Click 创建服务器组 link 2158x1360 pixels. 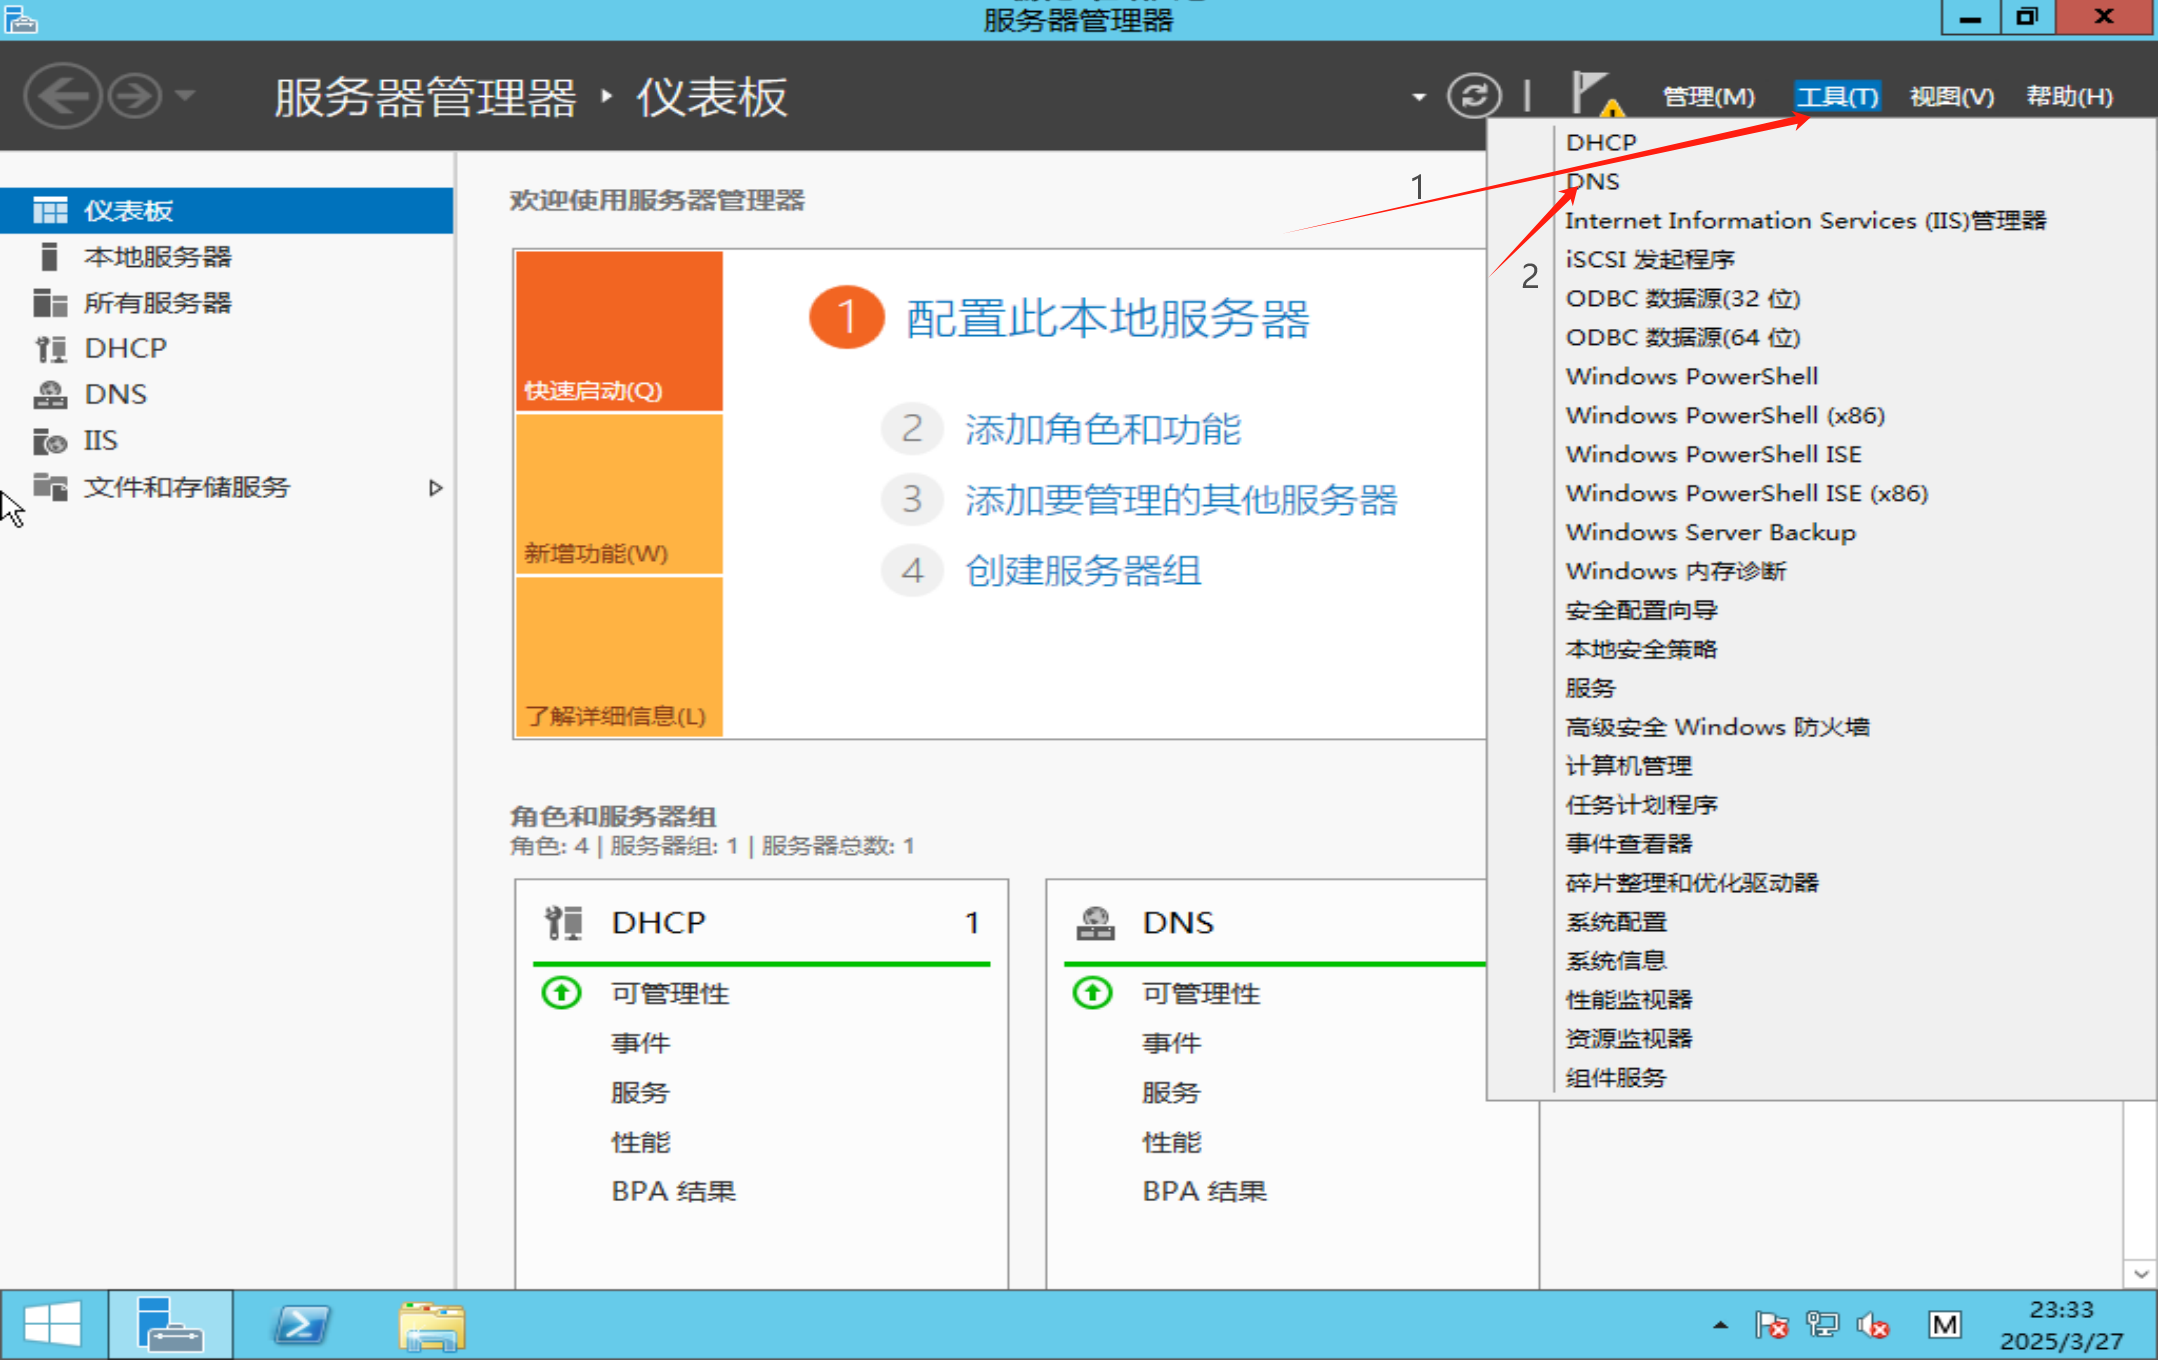(x=1083, y=571)
